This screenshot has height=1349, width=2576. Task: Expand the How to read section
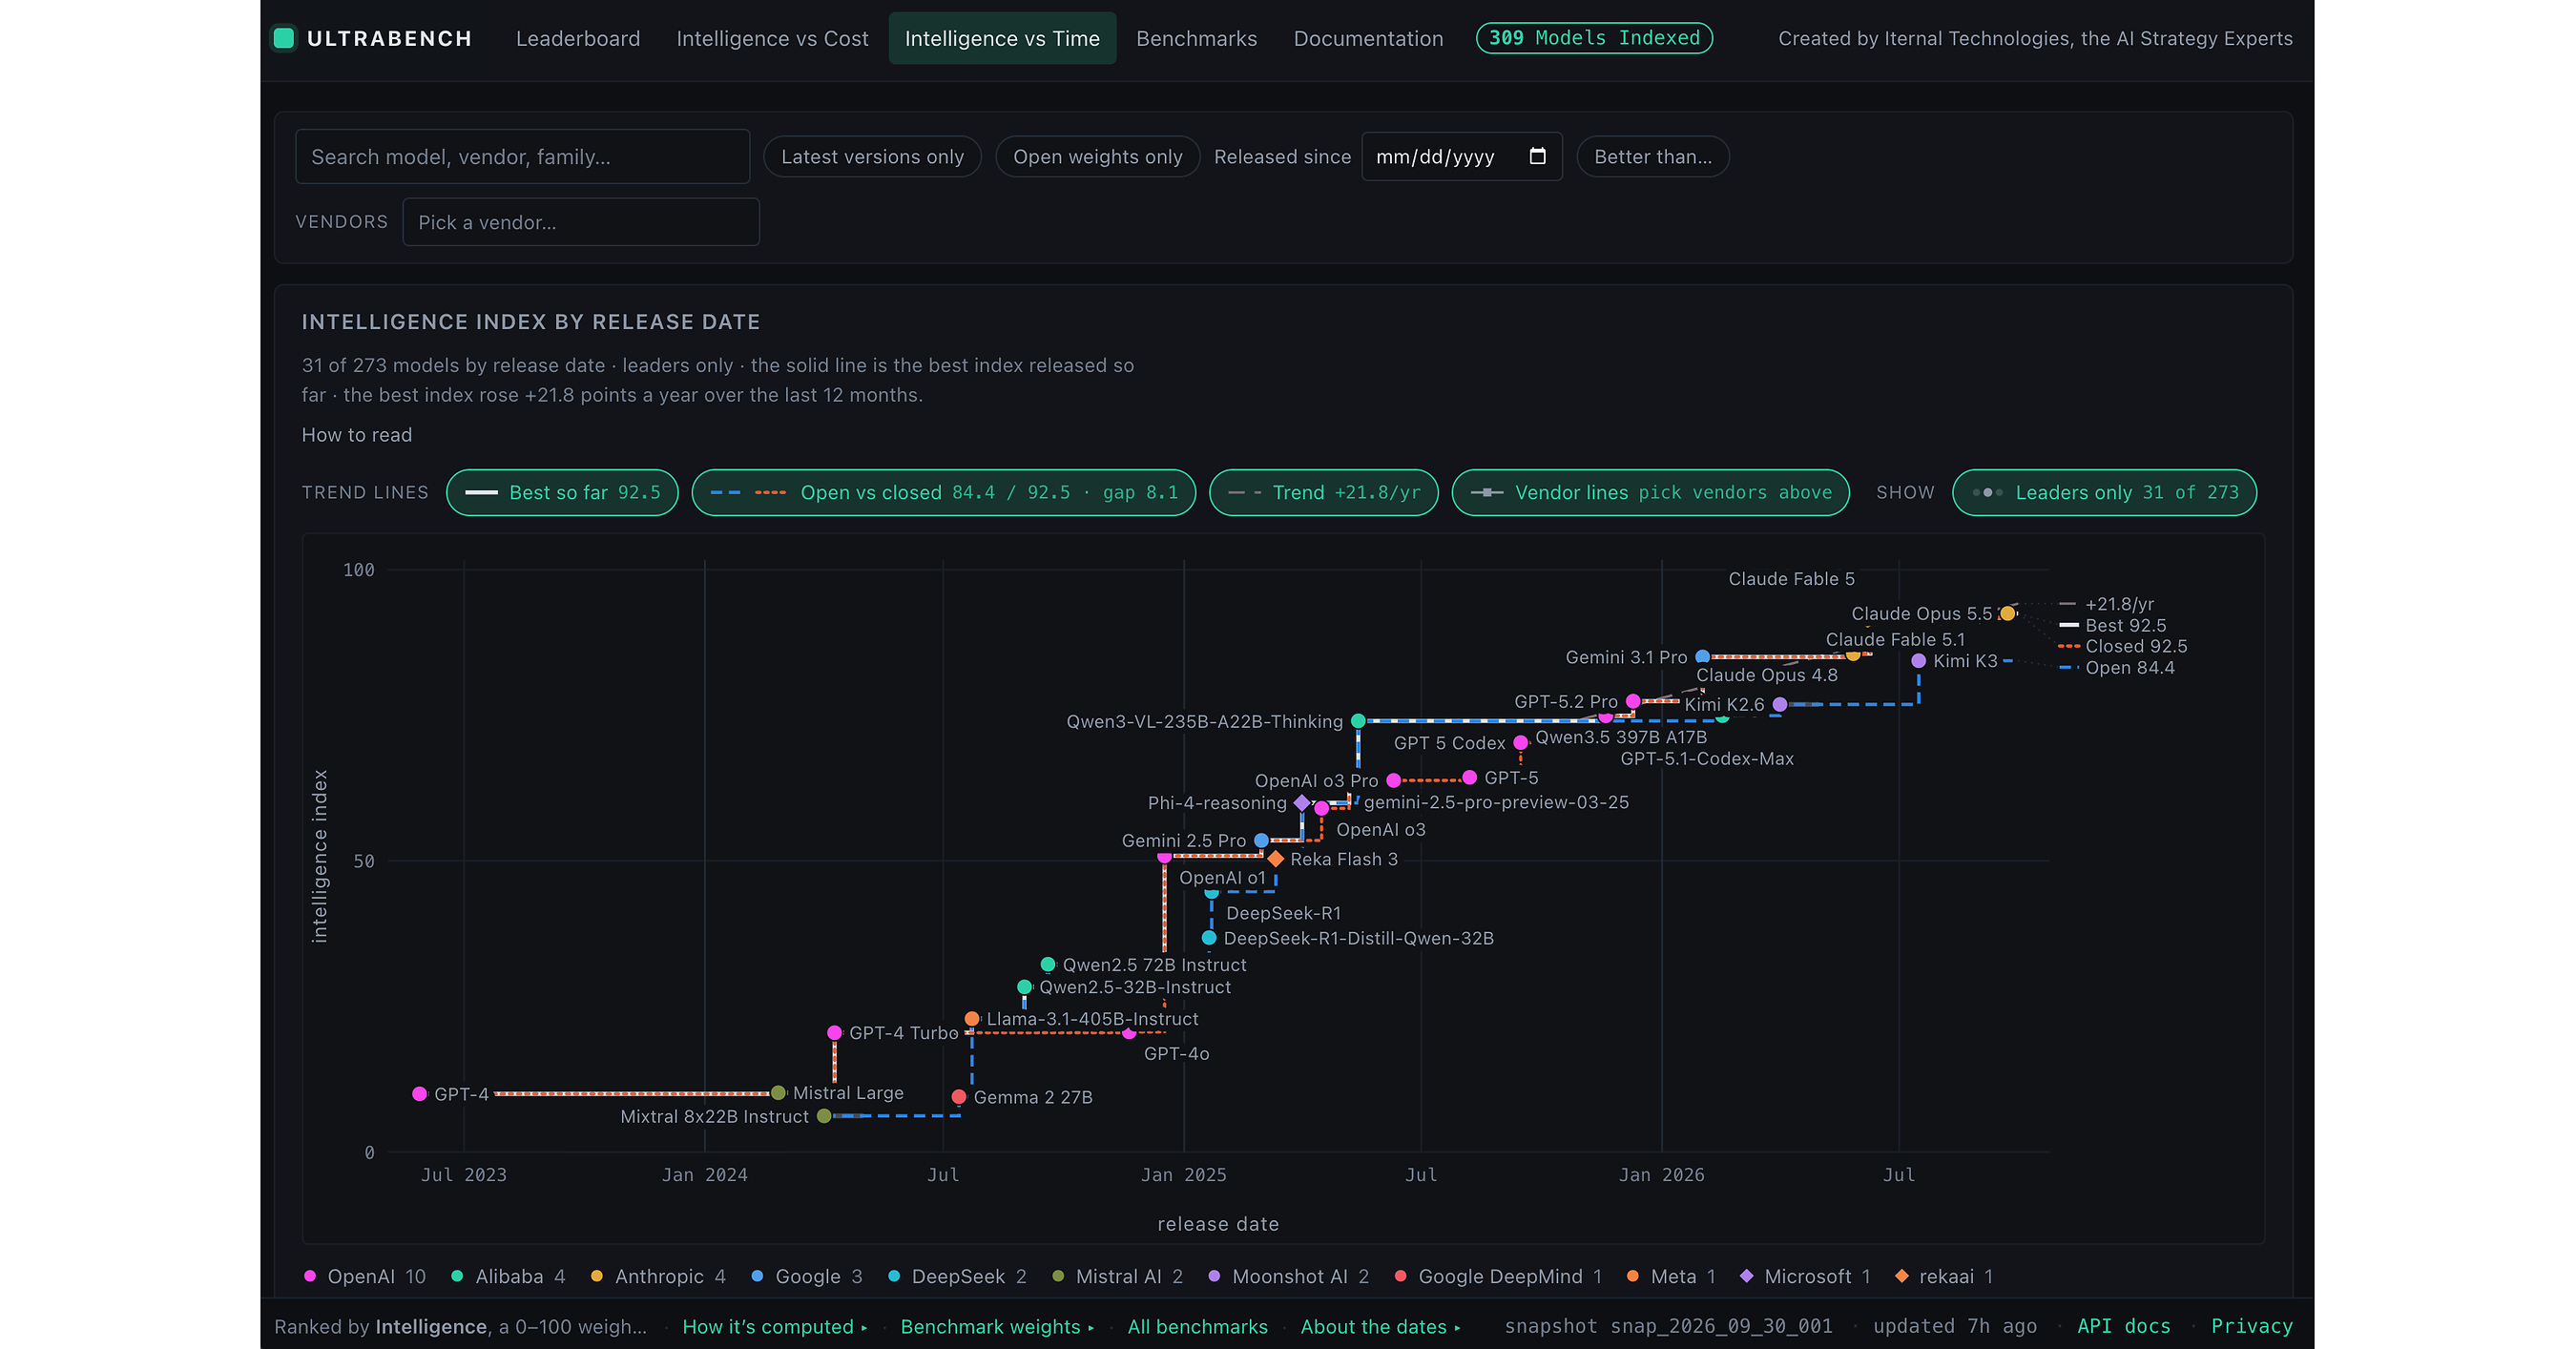(x=357, y=435)
